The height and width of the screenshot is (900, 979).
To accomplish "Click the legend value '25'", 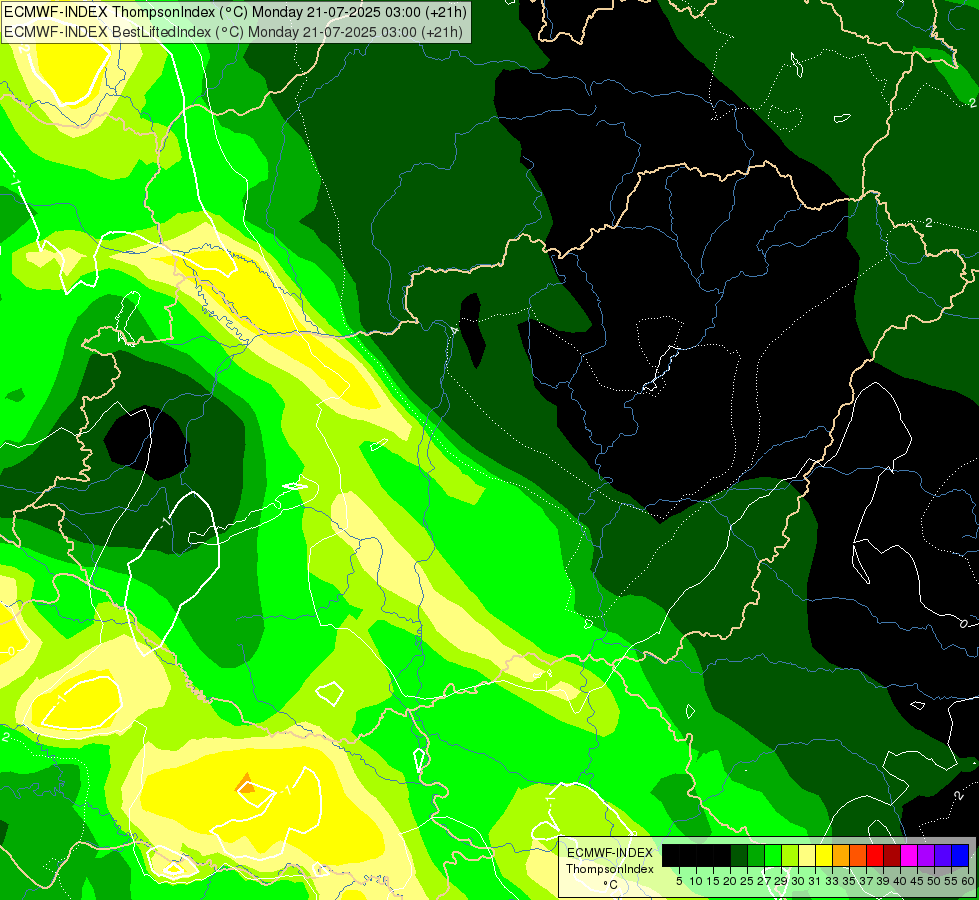I will tap(747, 881).
